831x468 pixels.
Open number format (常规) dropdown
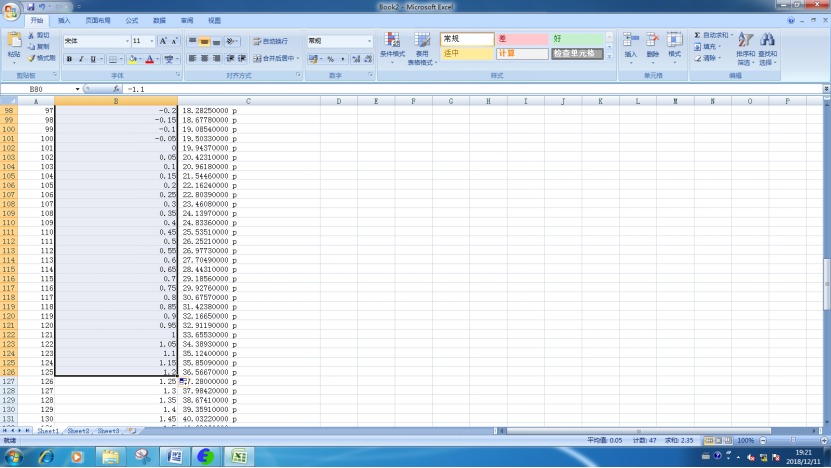pos(369,41)
